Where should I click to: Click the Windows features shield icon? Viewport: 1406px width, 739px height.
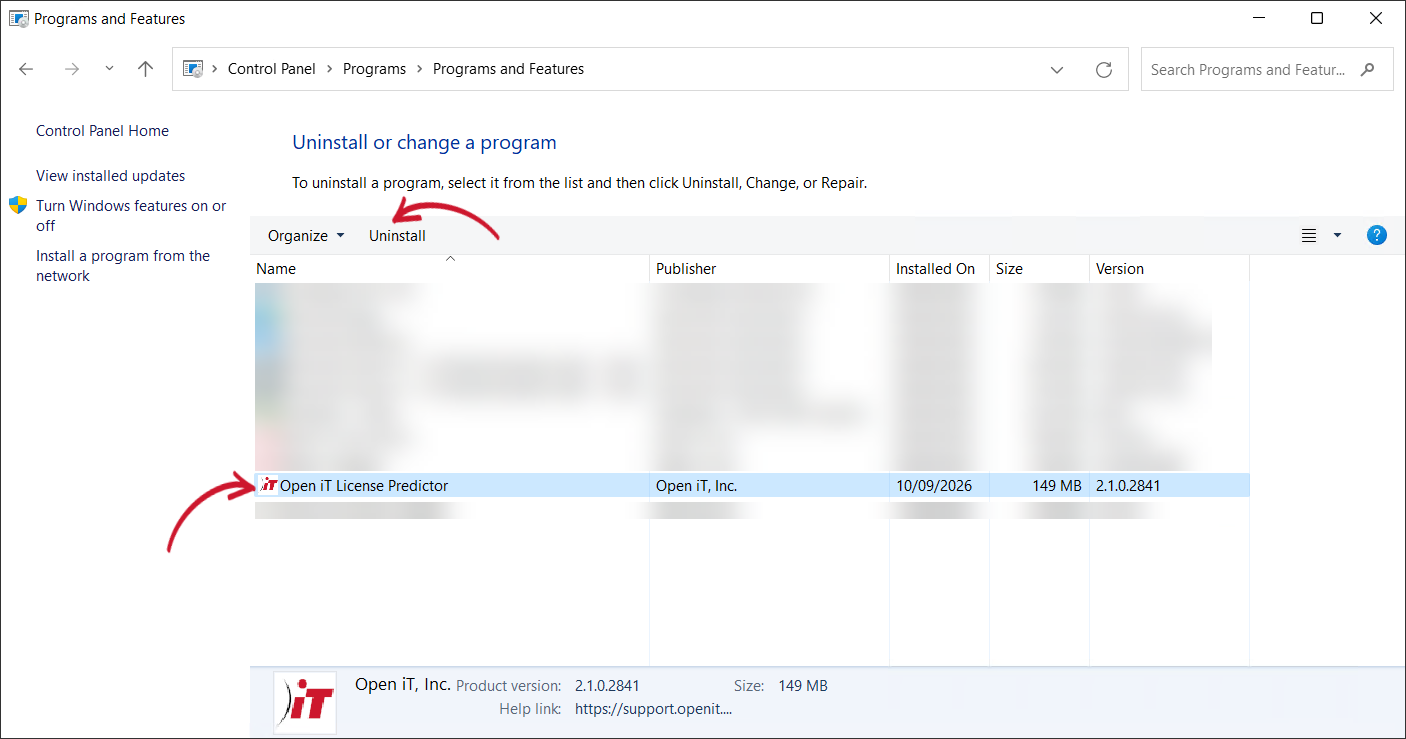(x=18, y=205)
